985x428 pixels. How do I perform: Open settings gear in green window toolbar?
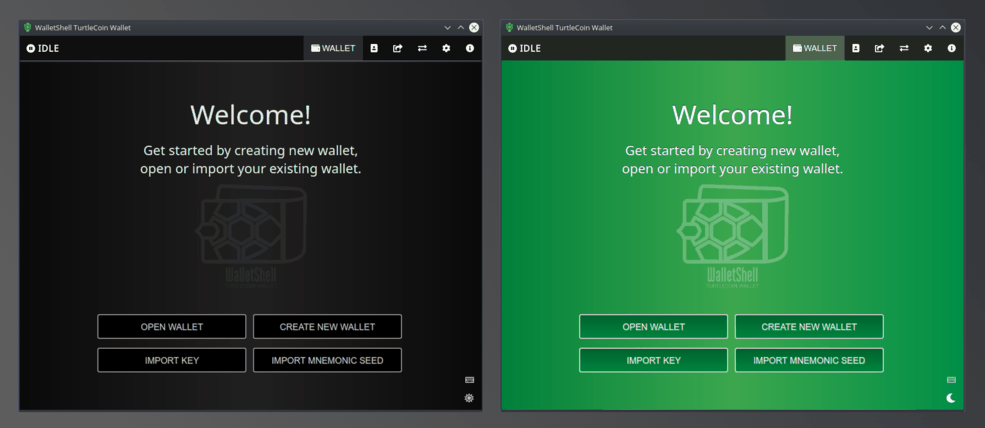click(928, 48)
